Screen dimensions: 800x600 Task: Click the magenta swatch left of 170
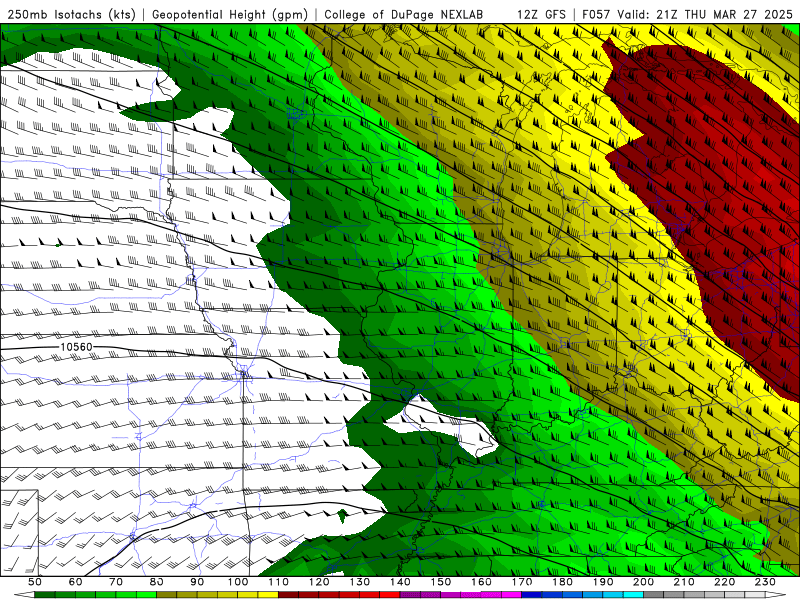[x=511, y=595]
